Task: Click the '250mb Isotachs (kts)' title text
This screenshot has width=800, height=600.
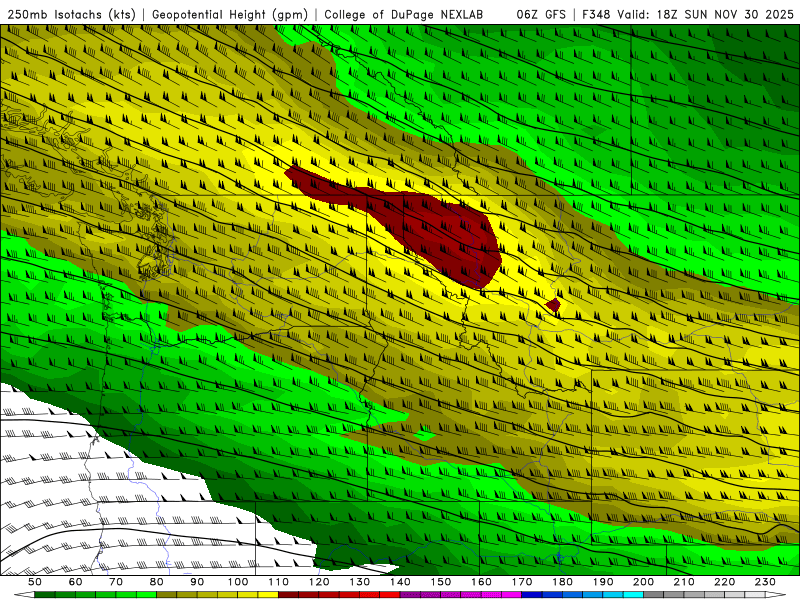Action: click(x=72, y=14)
